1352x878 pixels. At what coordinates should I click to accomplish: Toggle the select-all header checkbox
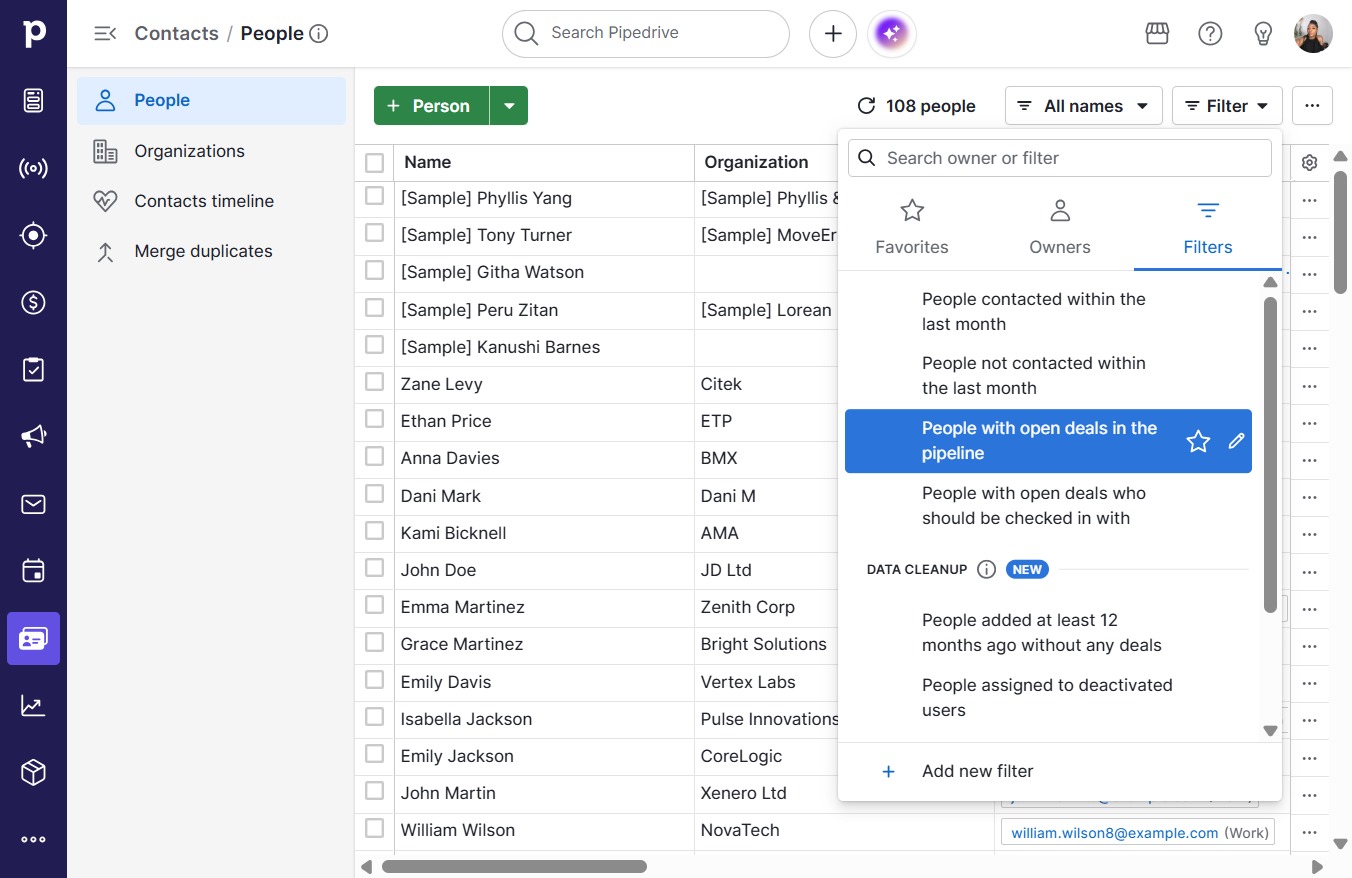[x=374, y=162]
